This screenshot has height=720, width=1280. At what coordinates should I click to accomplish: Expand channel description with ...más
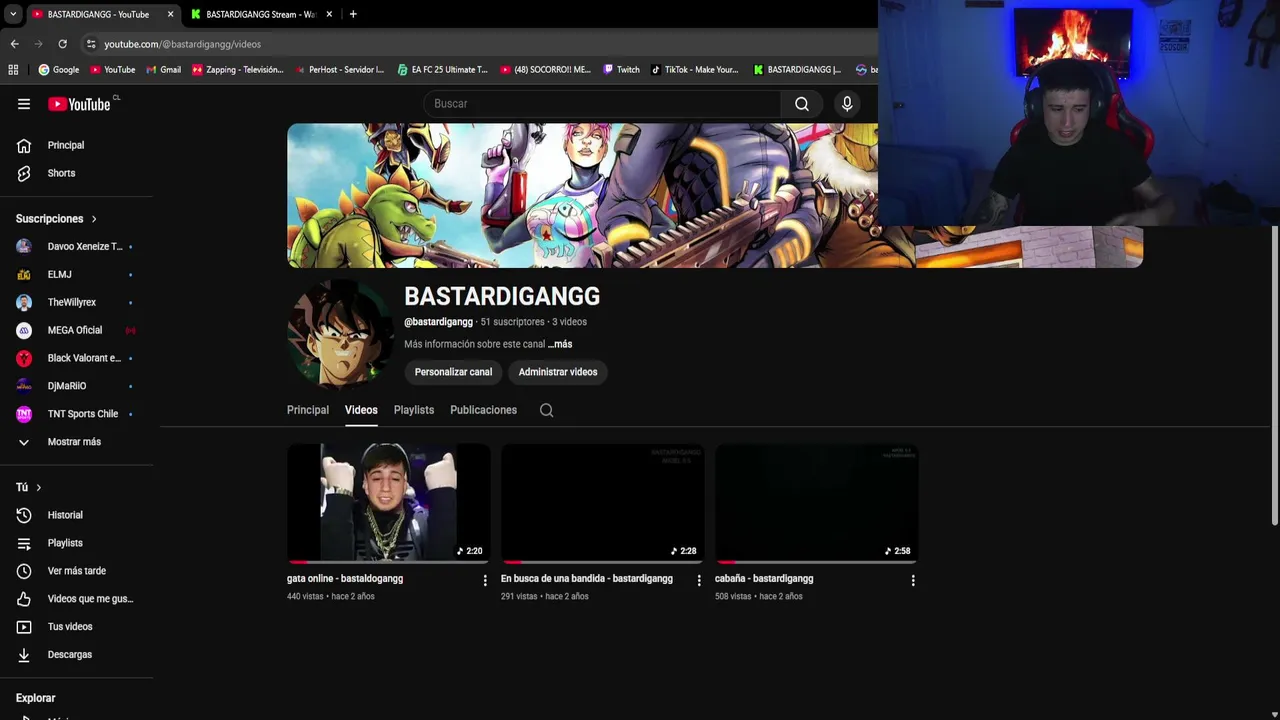(560, 344)
